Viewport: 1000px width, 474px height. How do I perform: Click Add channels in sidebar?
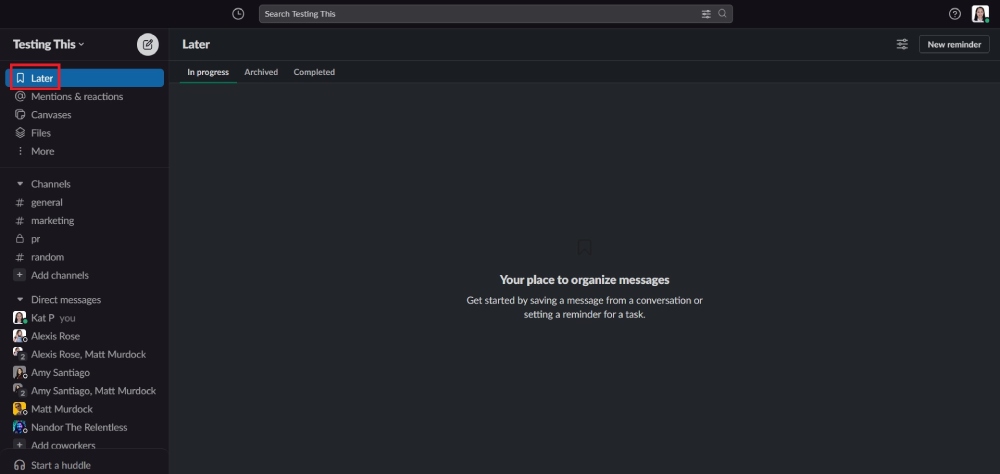click(x=59, y=275)
